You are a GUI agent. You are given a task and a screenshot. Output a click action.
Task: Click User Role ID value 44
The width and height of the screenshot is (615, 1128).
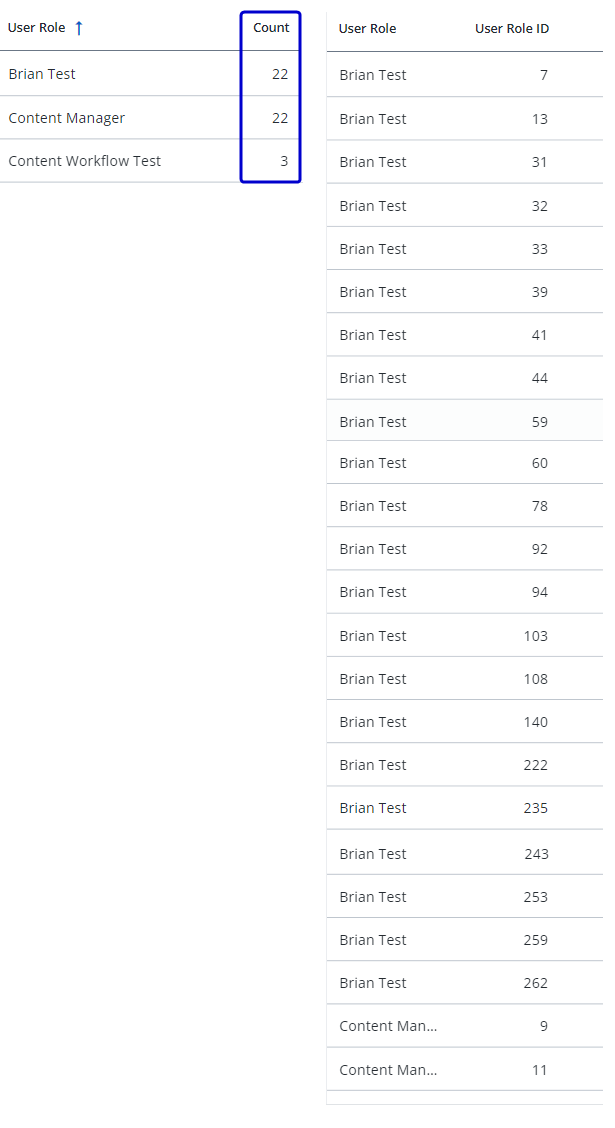tap(540, 378)
